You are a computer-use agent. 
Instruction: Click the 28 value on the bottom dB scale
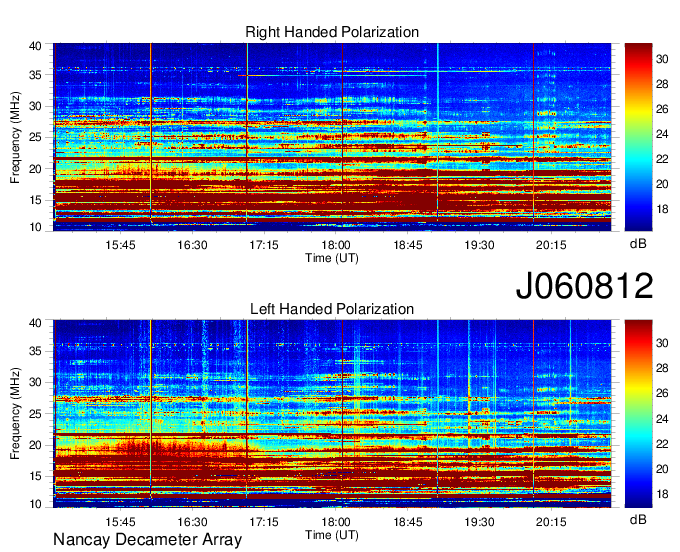pyautogui.click(x=662, y=369)
